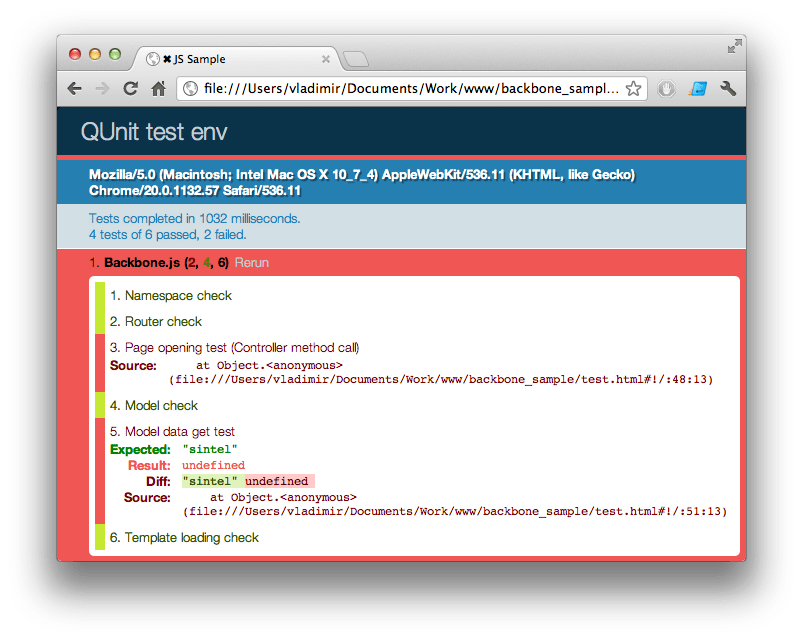Click the blue extension icon in toolbar
The image size is (803, 640).
(698, 89)
